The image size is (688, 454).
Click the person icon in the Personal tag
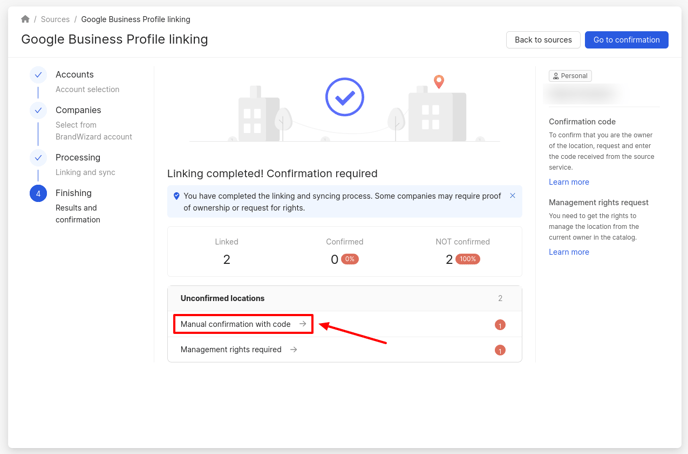[555, 76]
